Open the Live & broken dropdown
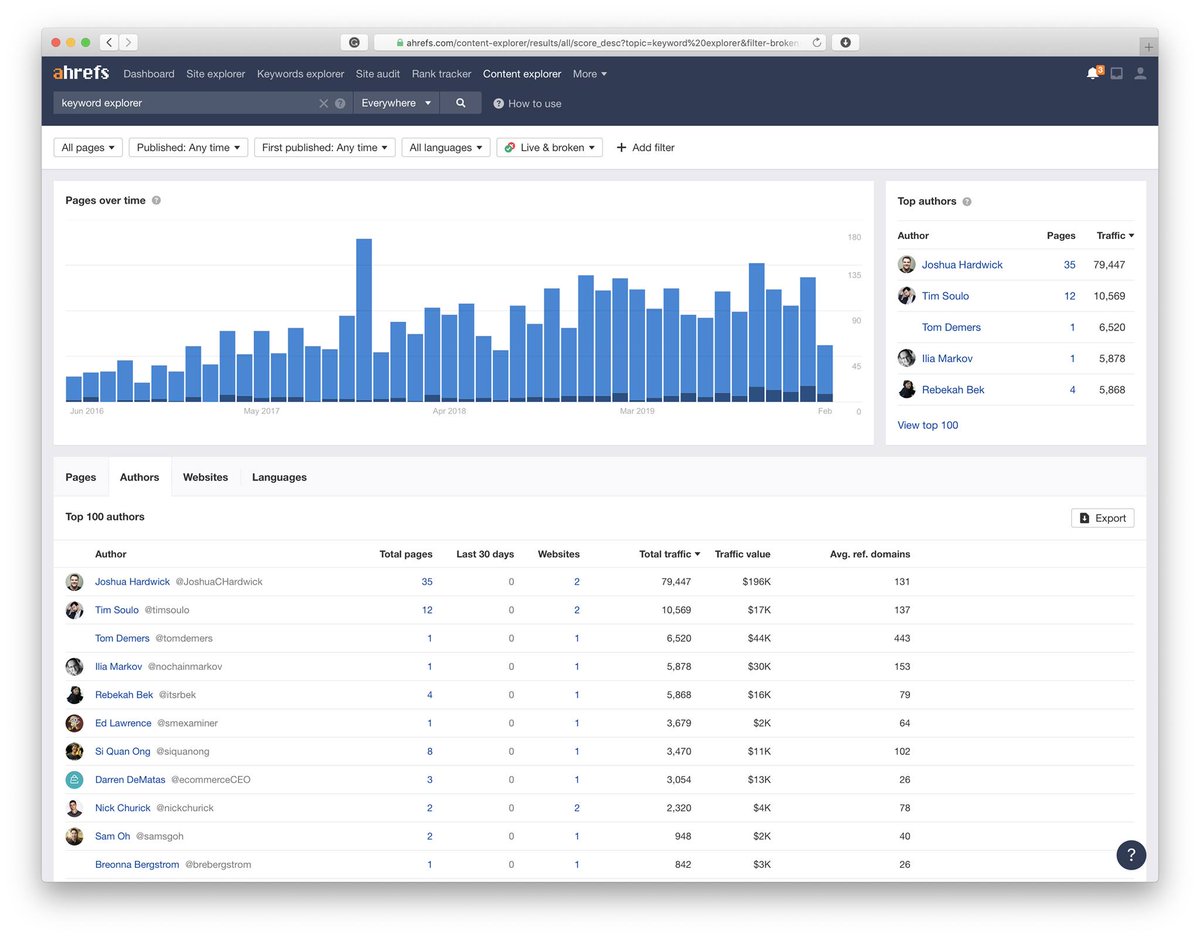The height and width of the screenshot is (937, 1200). click(x=549, y=147)
